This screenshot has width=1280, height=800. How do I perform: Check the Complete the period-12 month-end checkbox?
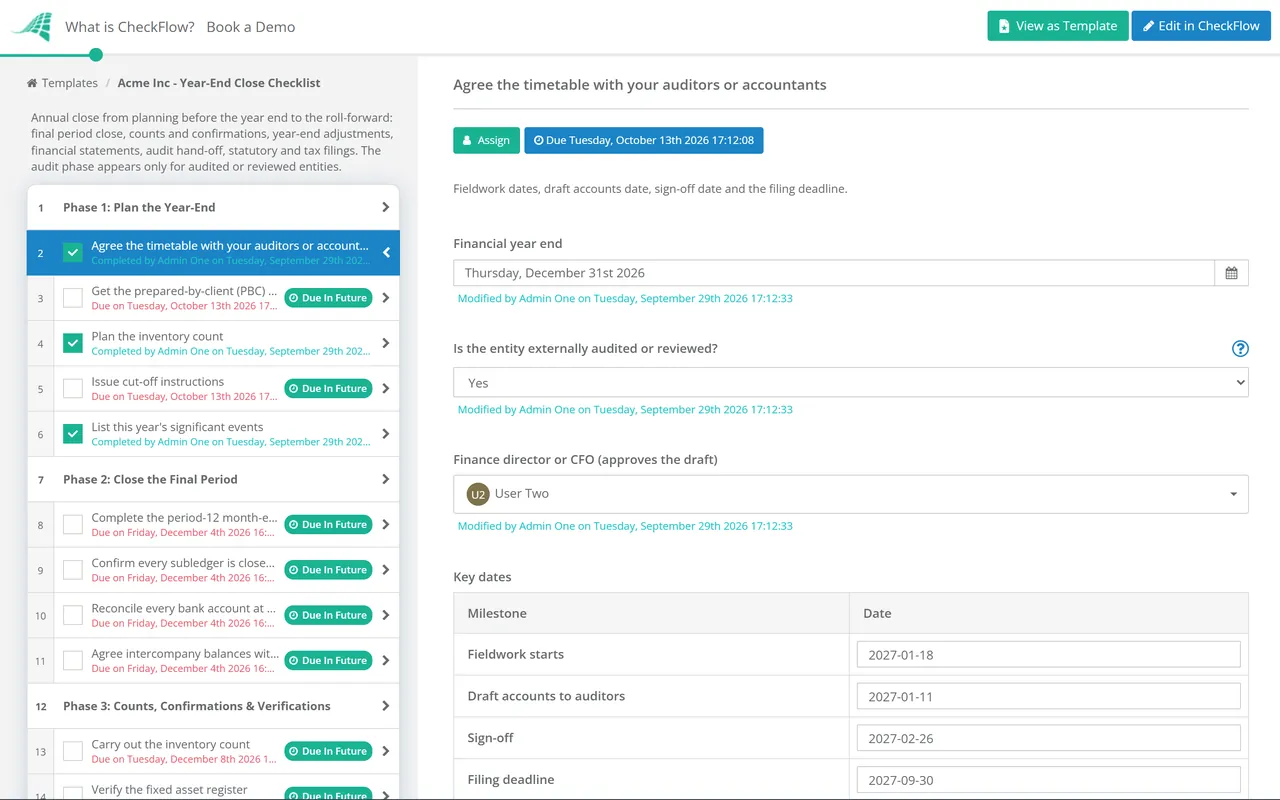[x=73, y=525]
